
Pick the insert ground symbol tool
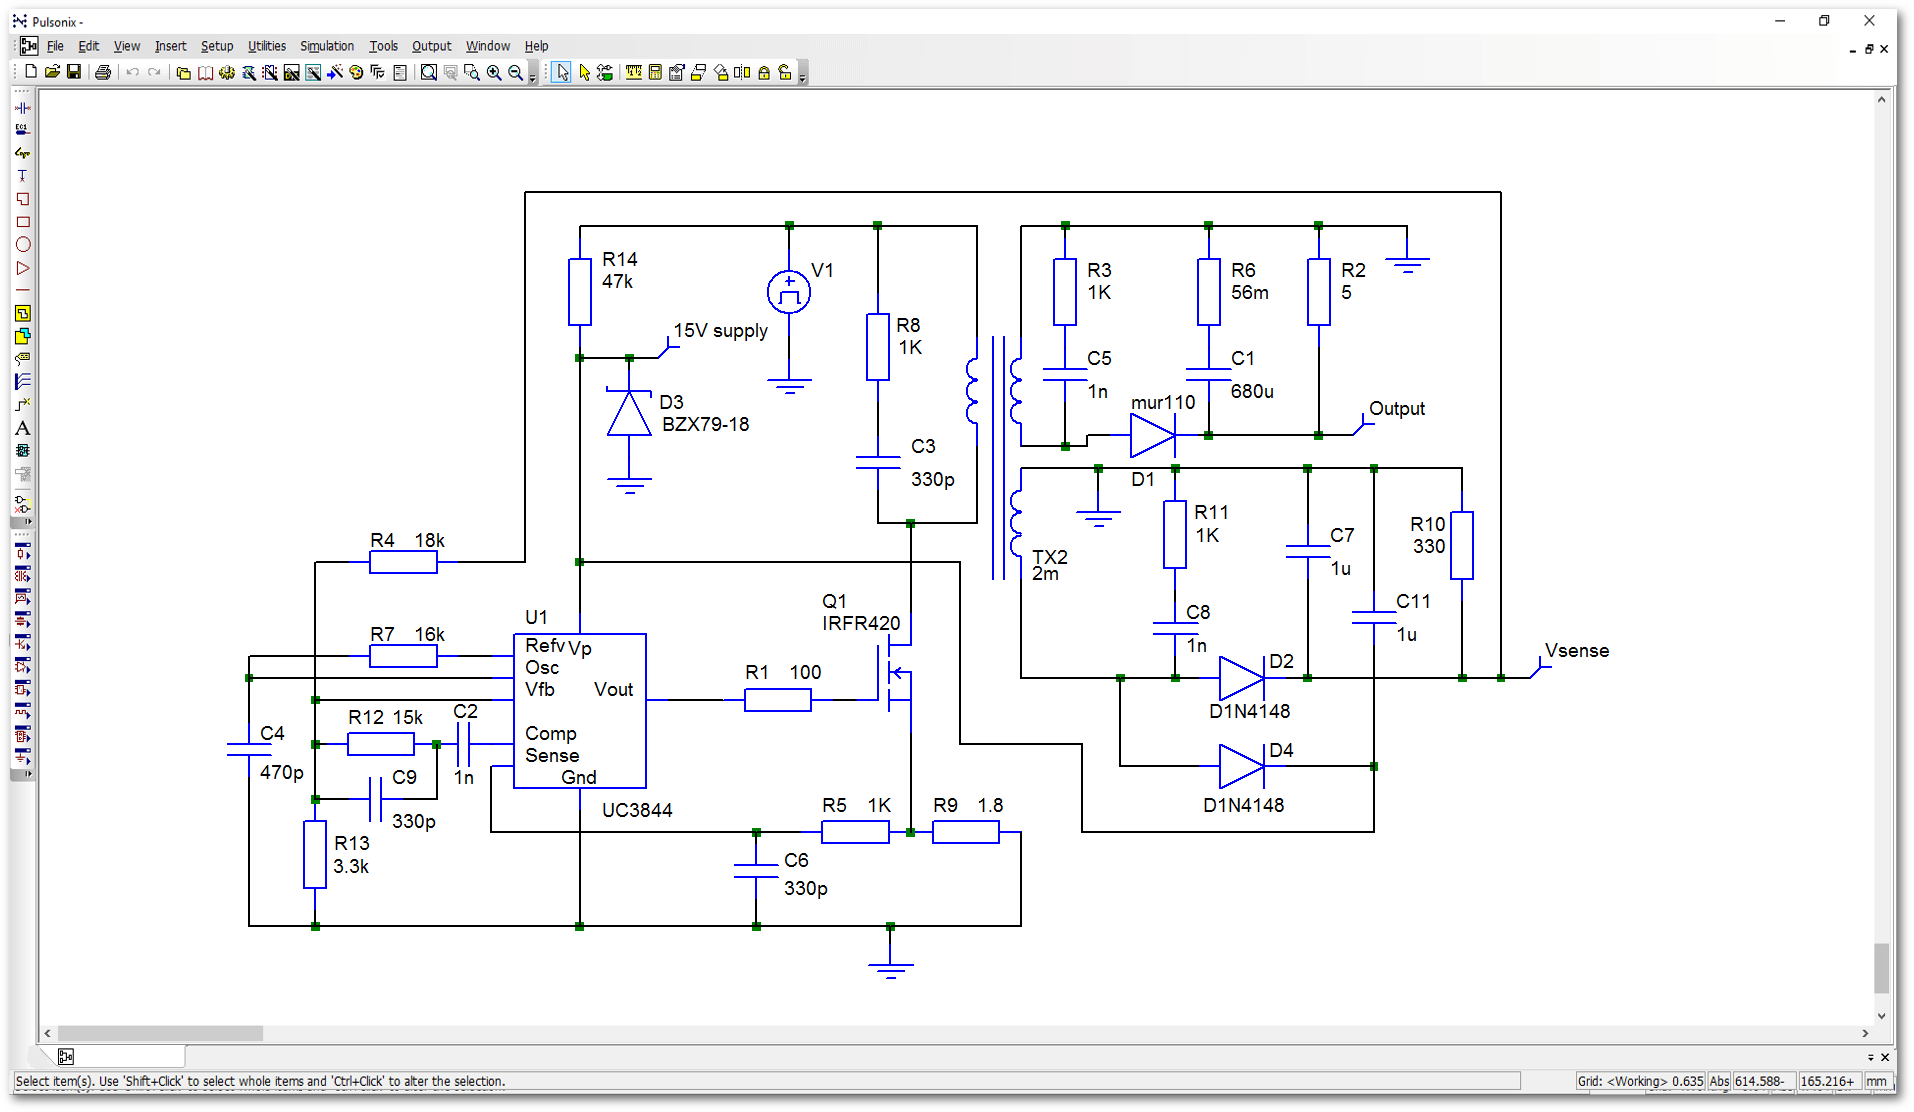(x=22, y=759)
